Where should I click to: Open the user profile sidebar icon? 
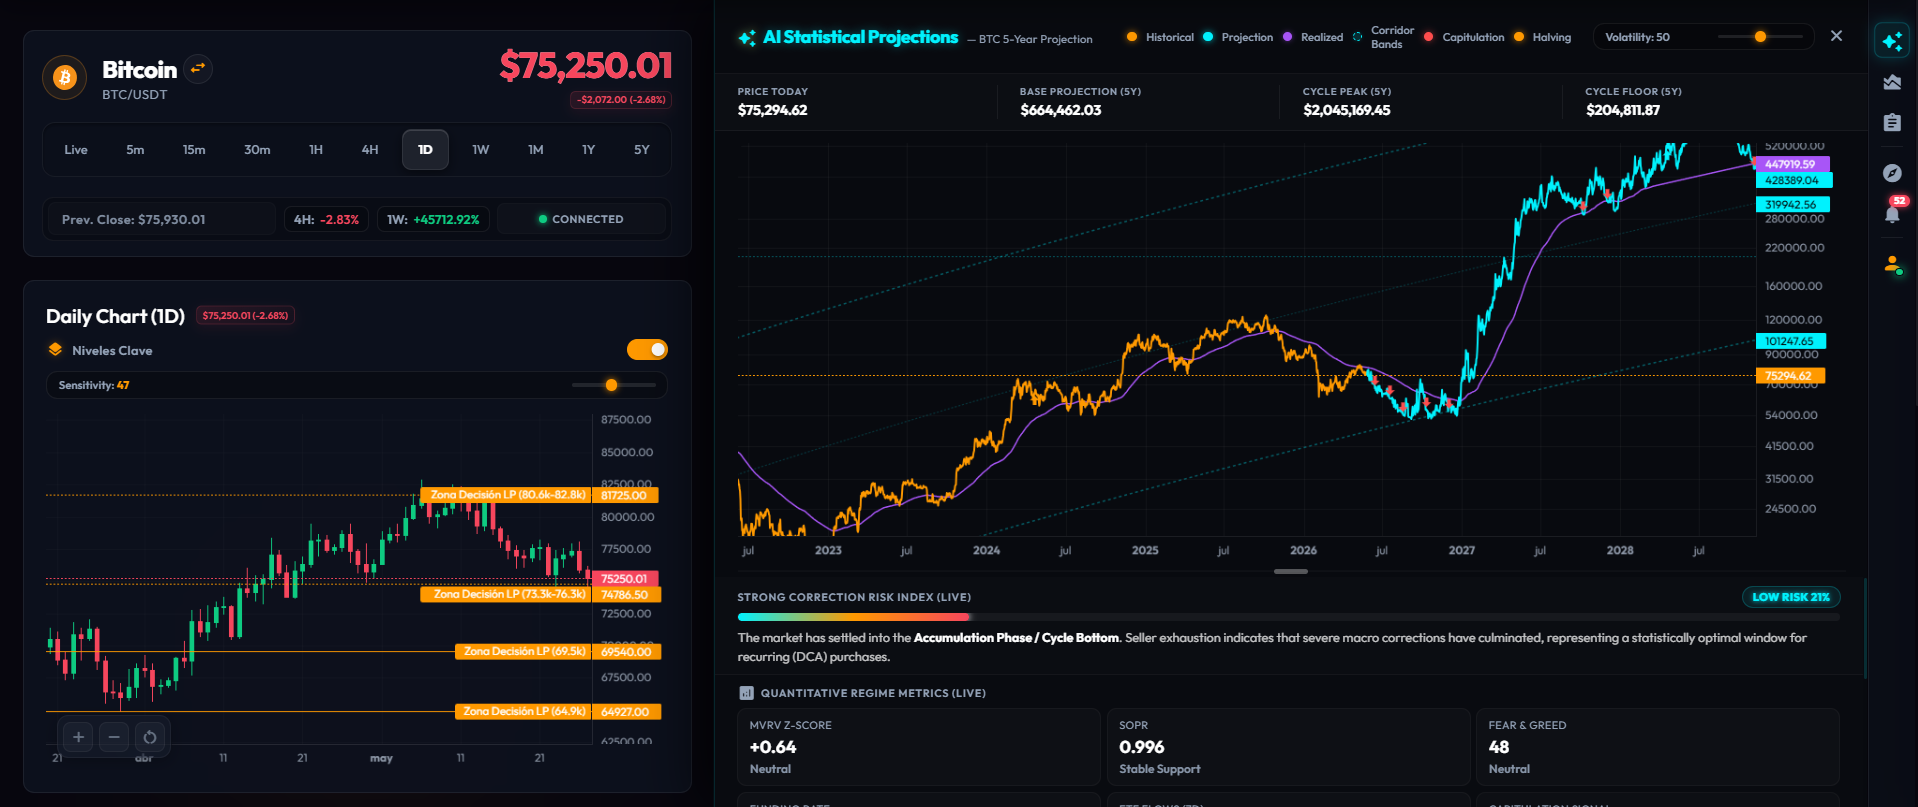[1892, 265]
